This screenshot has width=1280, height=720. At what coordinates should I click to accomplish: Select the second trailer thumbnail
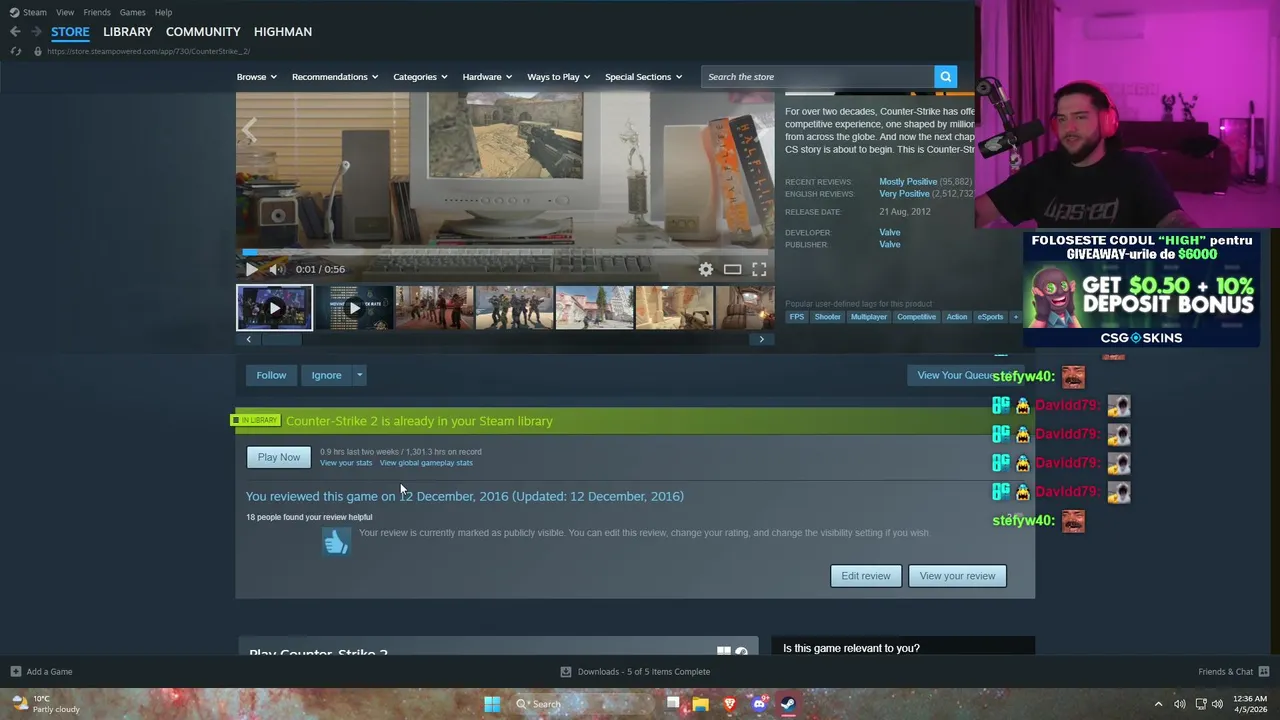coord(354,308)
